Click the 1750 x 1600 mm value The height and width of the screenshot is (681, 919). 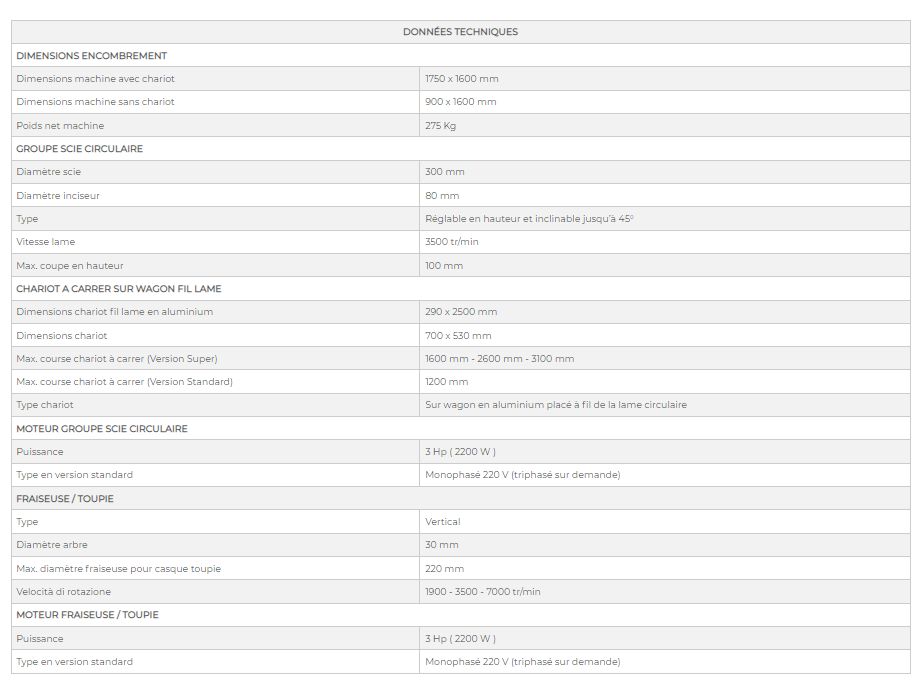pos(461,79)
